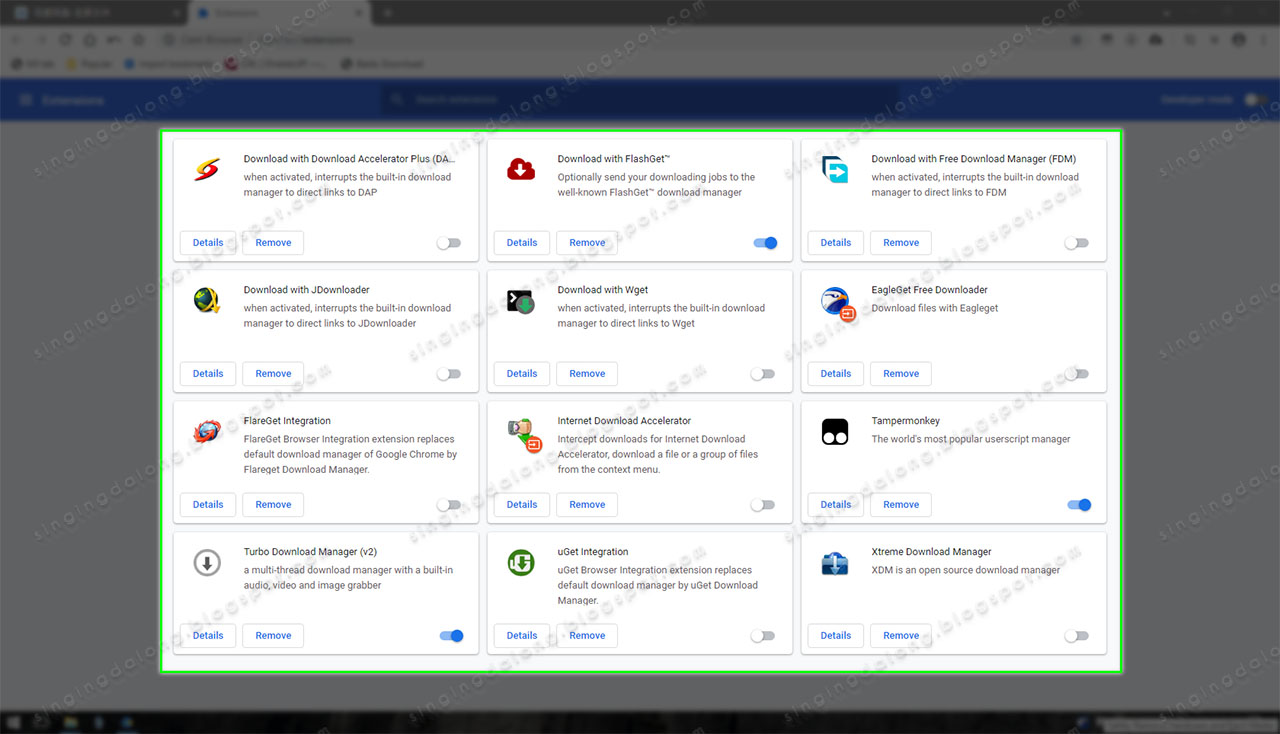This screenshot has width=1280, height=734.
Task: Remove the FlareGet Integration extension
Action: [x=273, y=505]
